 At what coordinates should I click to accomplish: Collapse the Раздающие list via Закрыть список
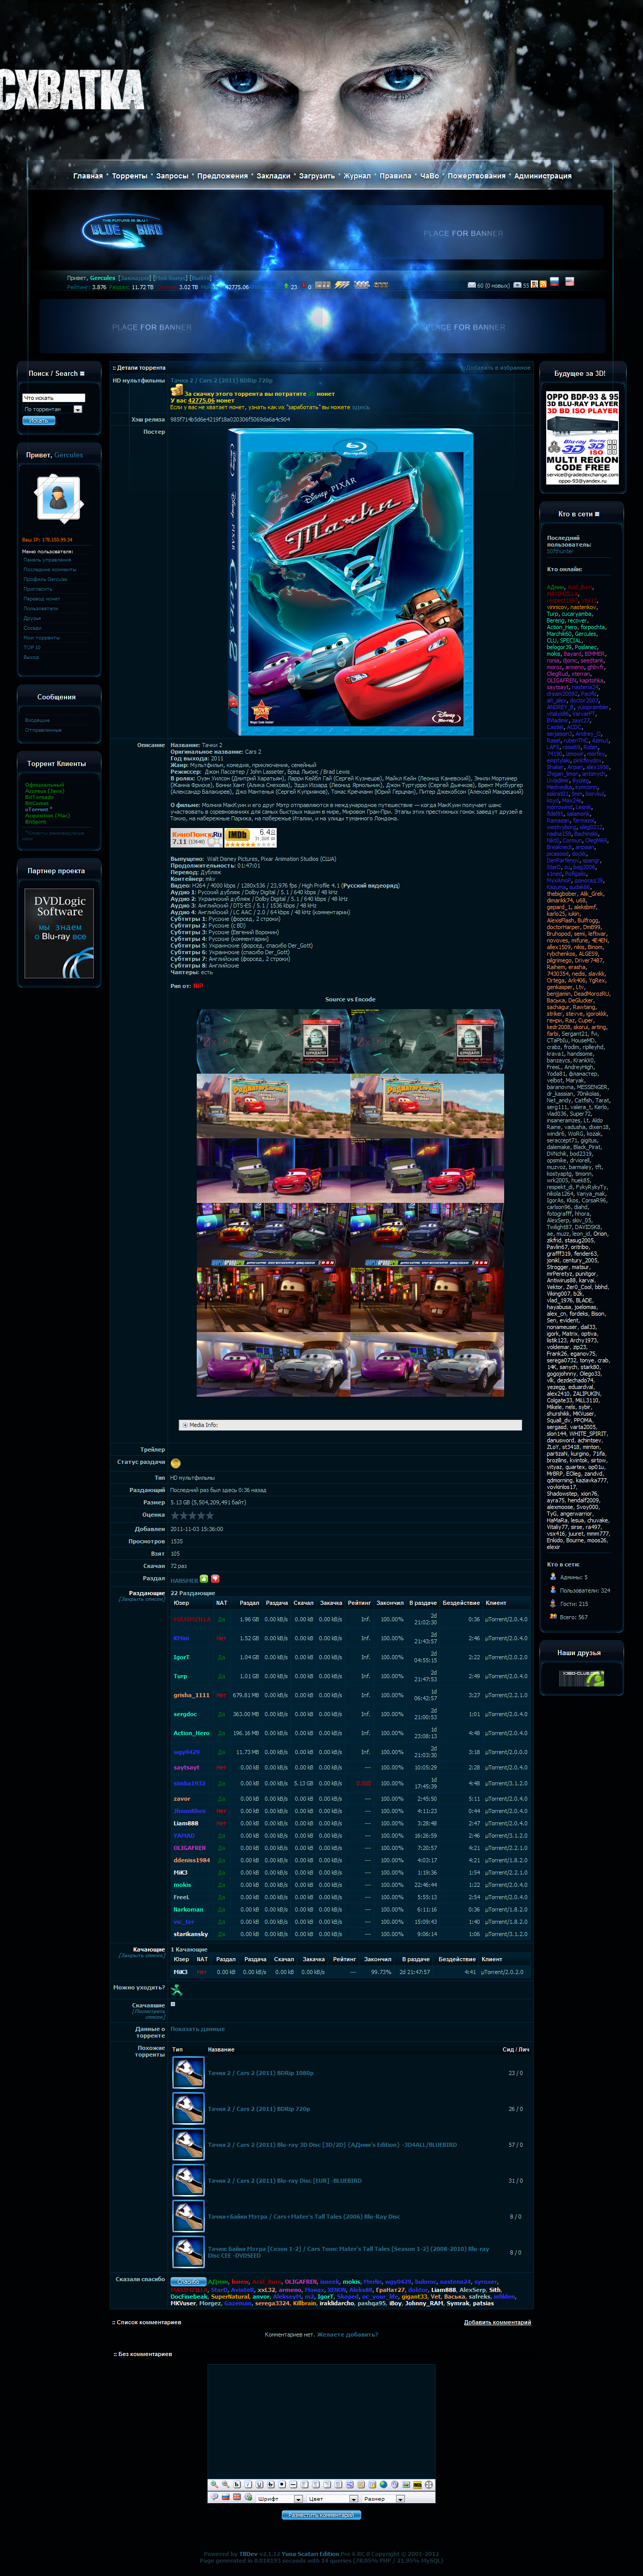[141, 1599]
